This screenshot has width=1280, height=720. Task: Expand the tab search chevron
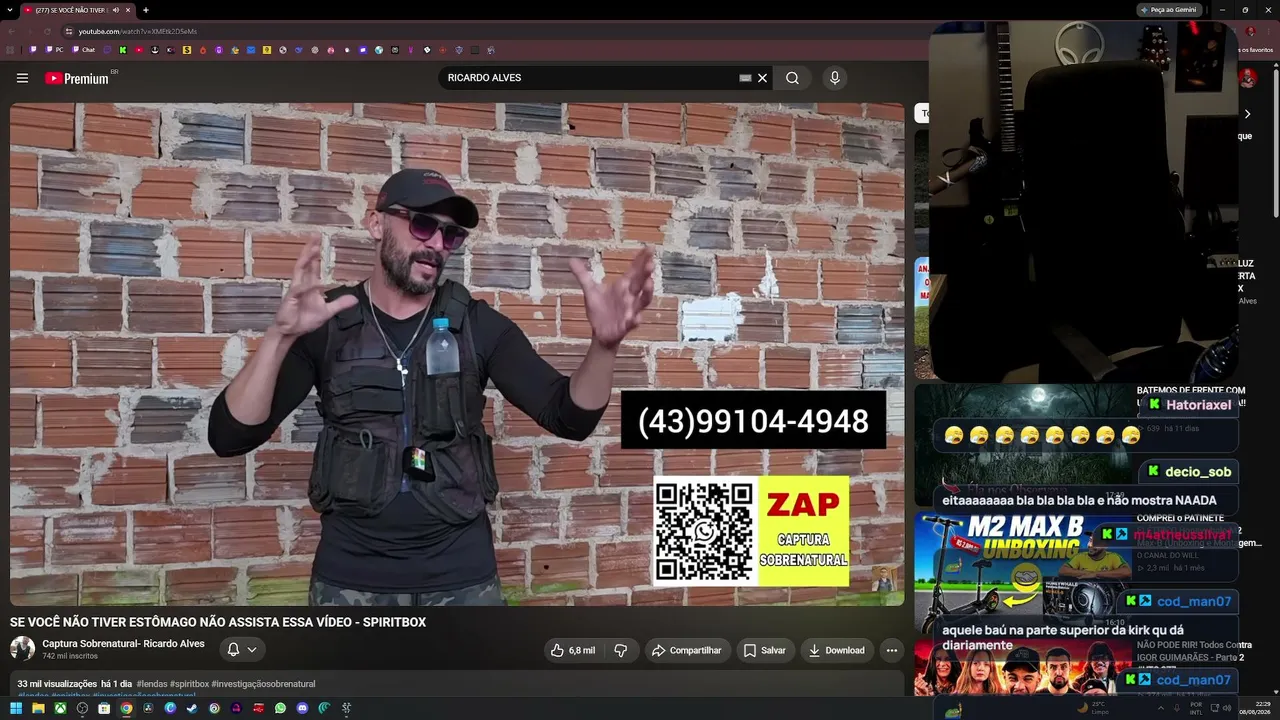click(x=10, y=10)
